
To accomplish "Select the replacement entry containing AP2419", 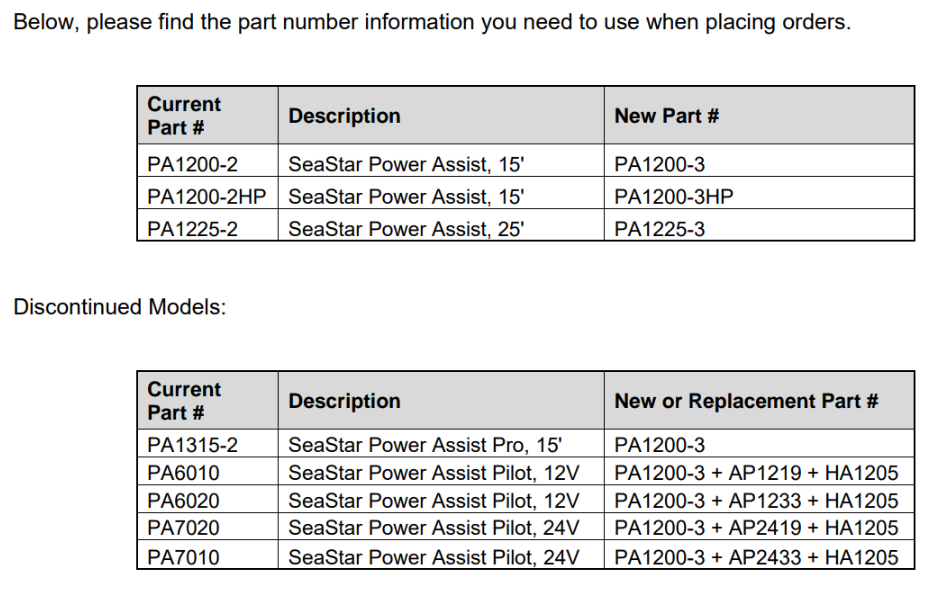I will tap(756, 528).
